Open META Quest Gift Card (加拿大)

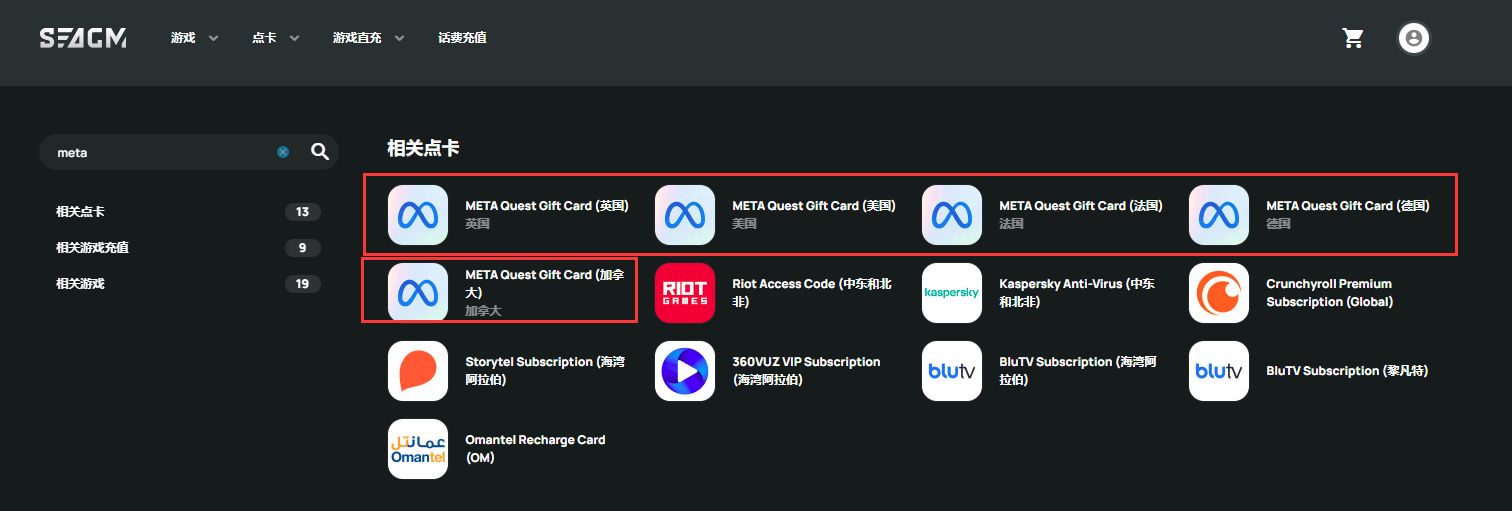[546, 283]
